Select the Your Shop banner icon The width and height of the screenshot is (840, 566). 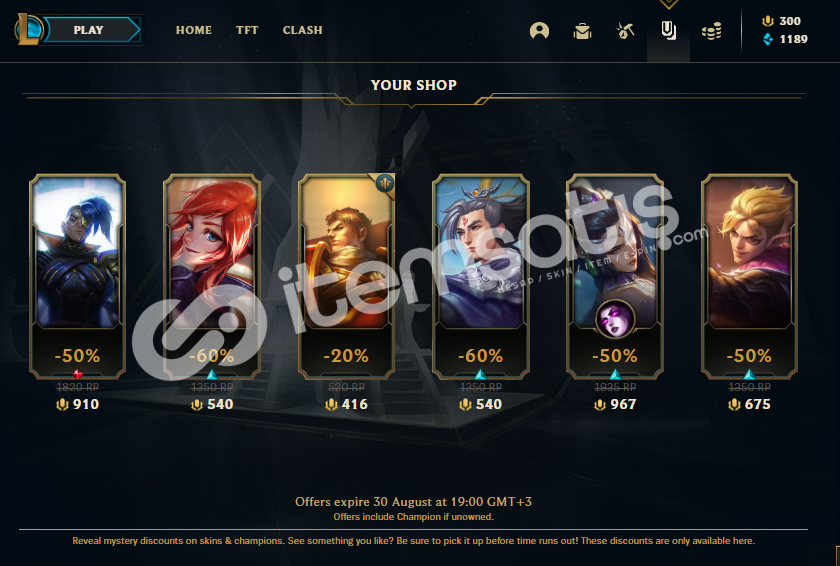coord(668,31)
